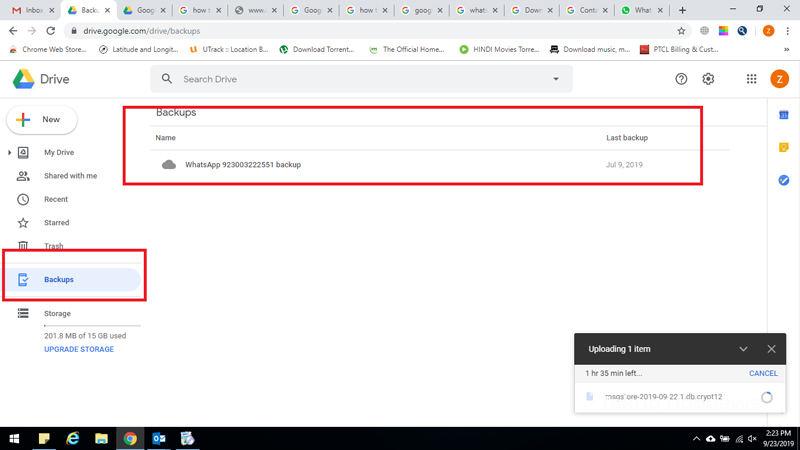Click the Chrome profile avatar in toolbar
This screenshot has width=800, height=450.
768,31
